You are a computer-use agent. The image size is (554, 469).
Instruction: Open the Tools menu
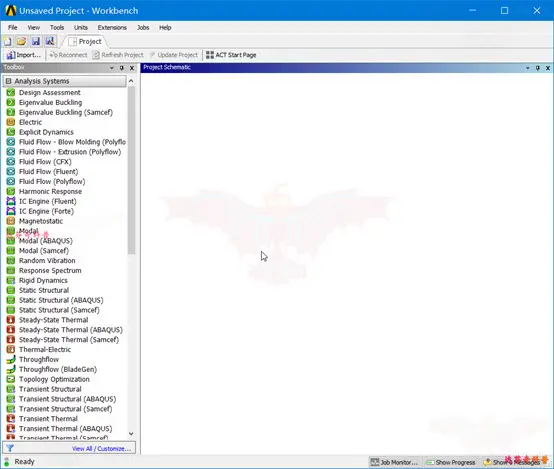click(57, 28)
